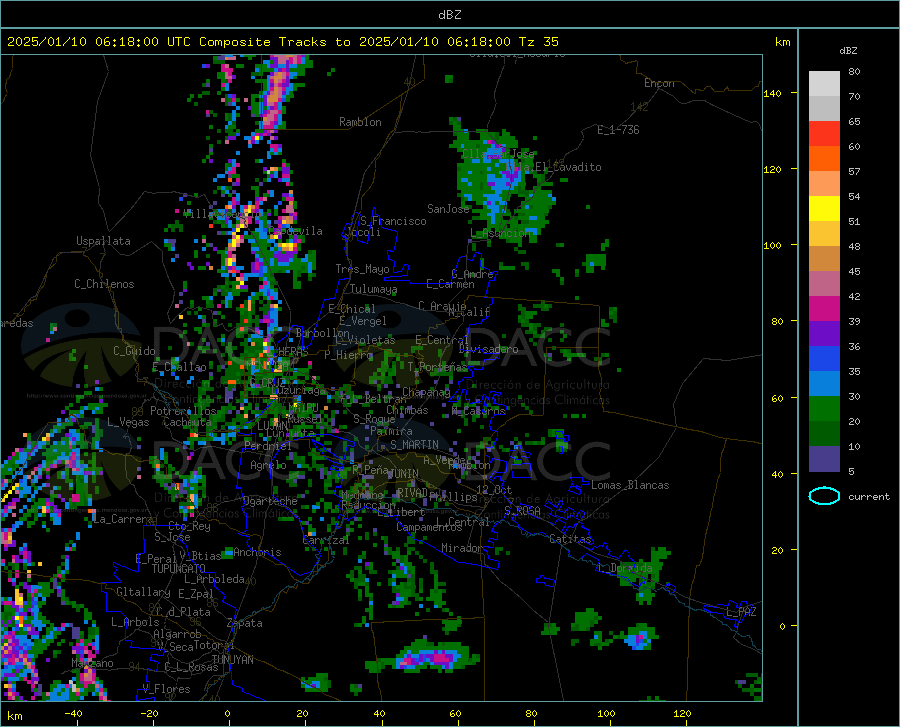Click the Chapanag map label
The height and width of the screenshot is (727, 900).
click(426, 392)
